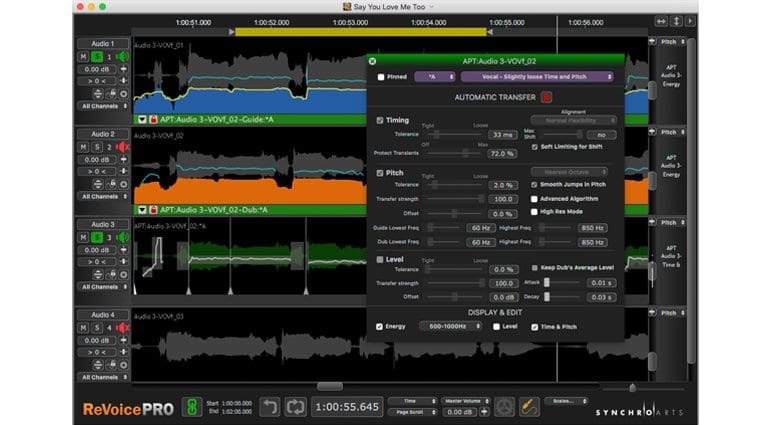Click the Audio 4 red muted speaker icon
Screen dimensions: 770x425
click(122, 328)
